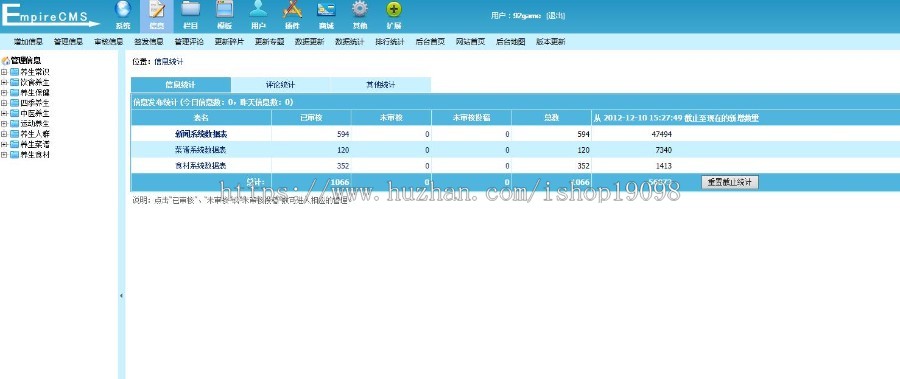The image size is (900, 379).
Task: Open the 菜谱系统数据表 table link
Action: coord(201,150)
